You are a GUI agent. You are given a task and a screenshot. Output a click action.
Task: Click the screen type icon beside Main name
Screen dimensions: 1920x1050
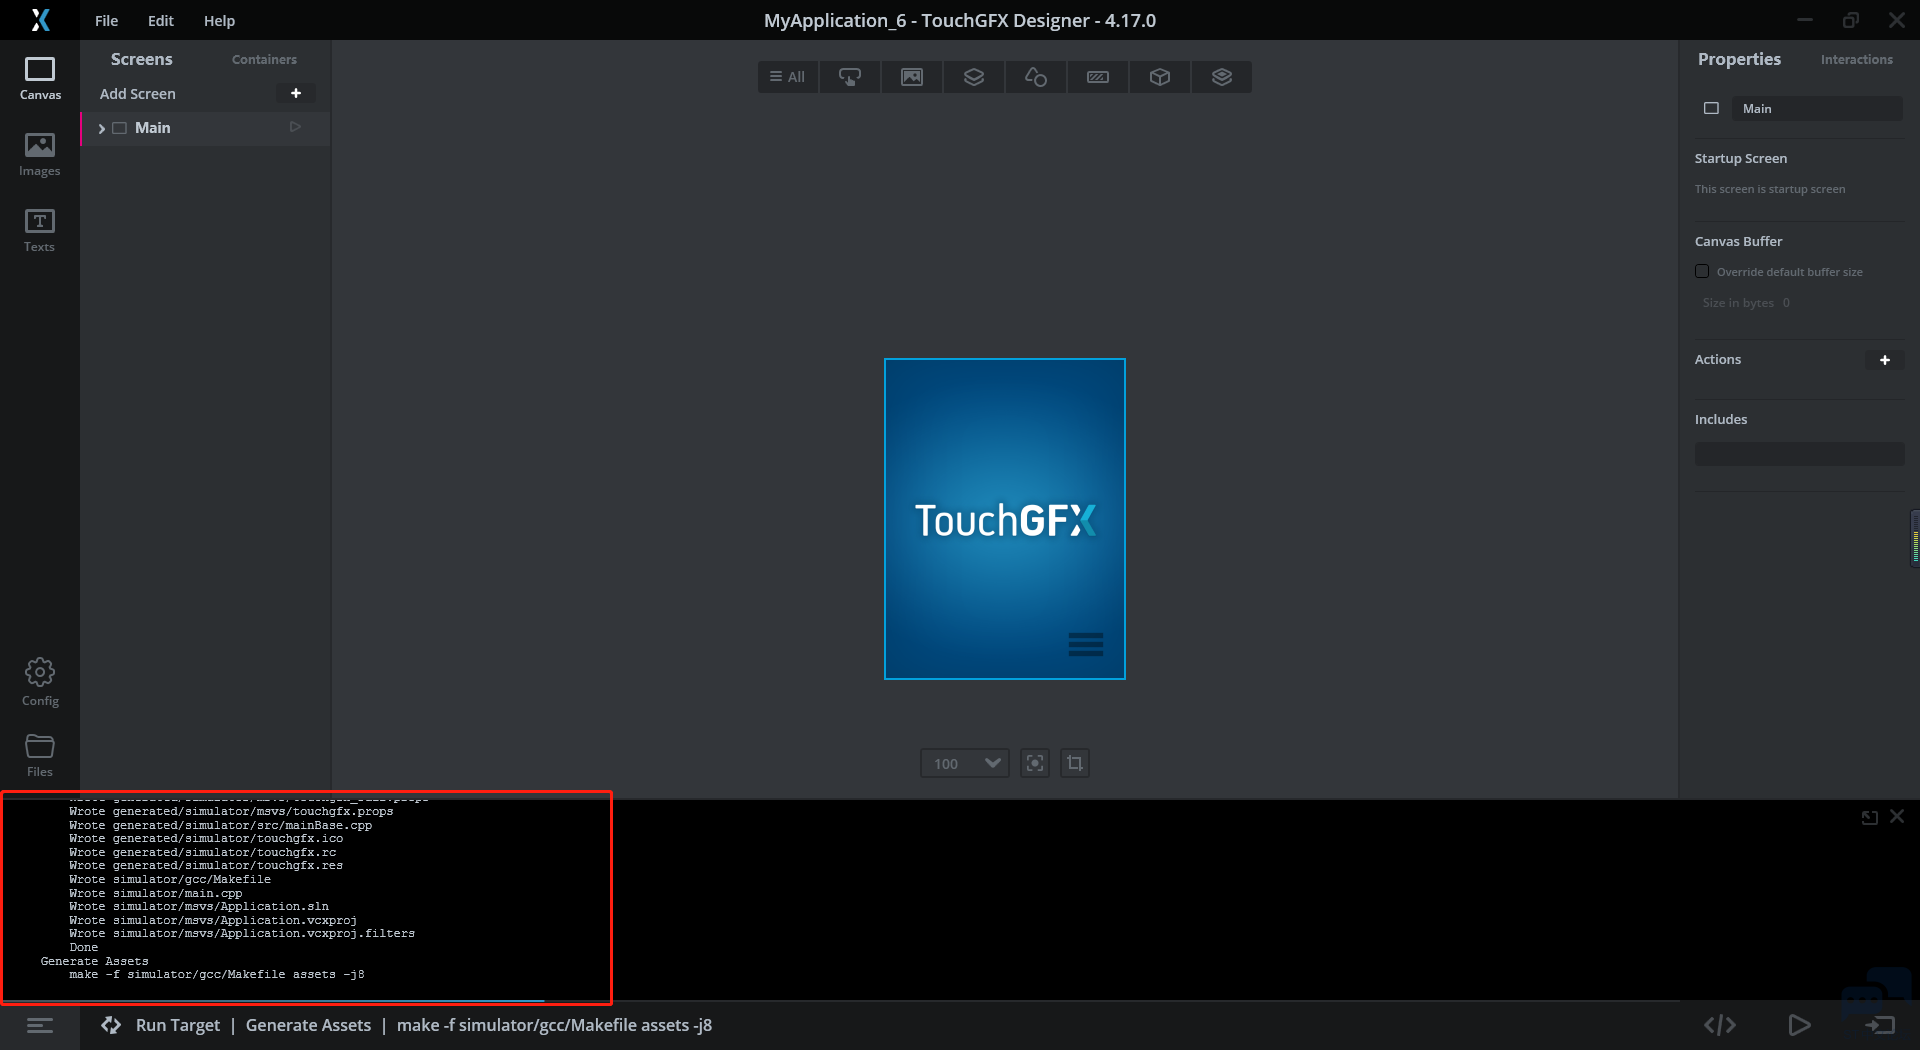(1711, 108)
